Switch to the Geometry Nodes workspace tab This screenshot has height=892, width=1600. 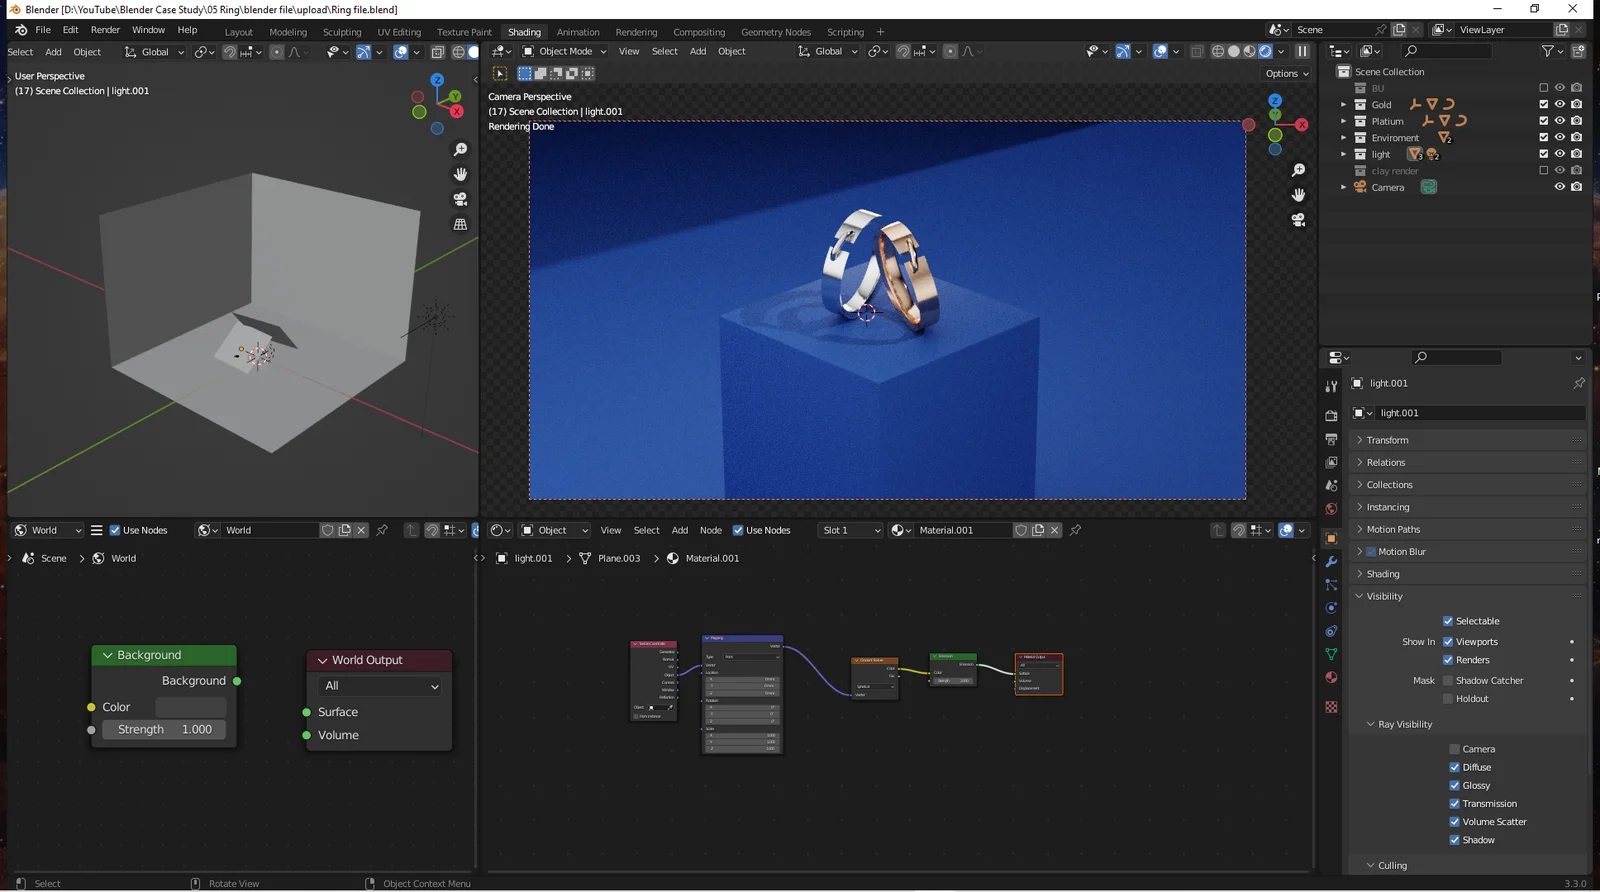(776, 32)
